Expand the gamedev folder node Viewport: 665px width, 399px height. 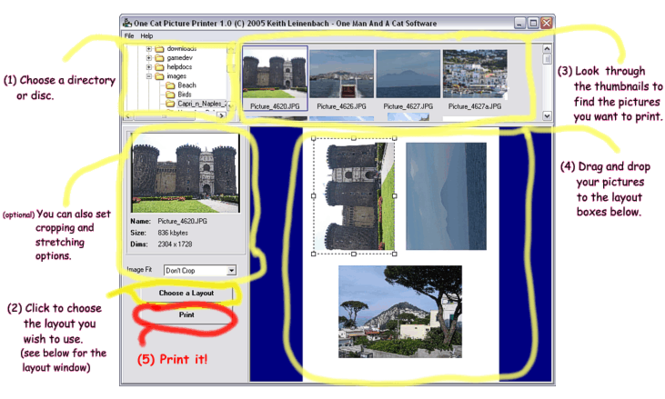tap(149, 58)
